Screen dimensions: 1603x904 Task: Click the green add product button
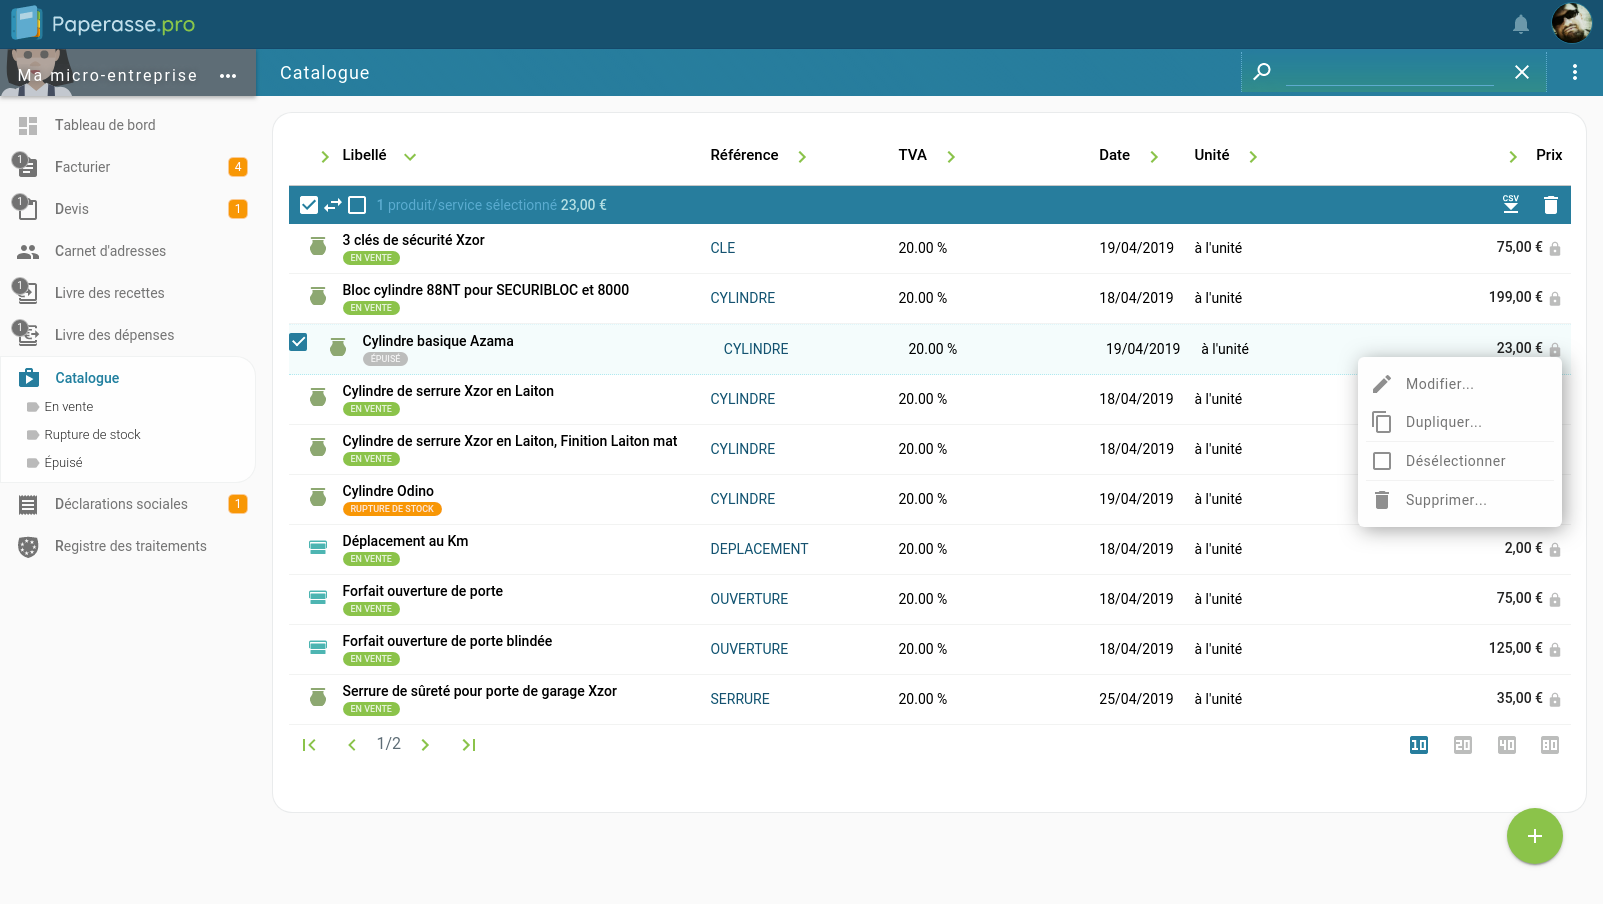click(x=1534, y=836)
